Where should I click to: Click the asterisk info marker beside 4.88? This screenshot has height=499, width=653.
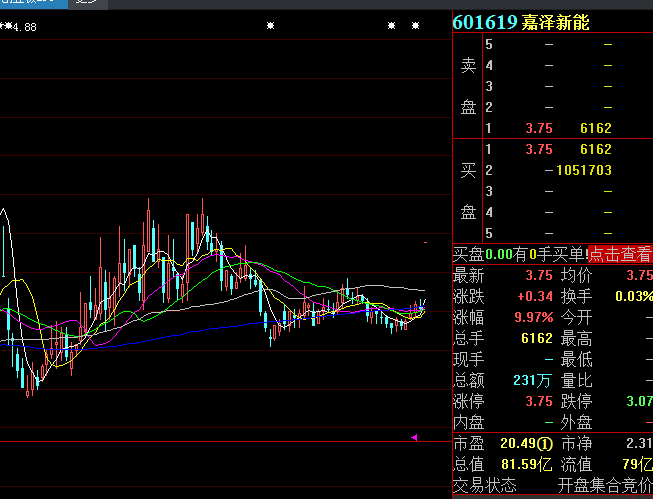[7, 26]
